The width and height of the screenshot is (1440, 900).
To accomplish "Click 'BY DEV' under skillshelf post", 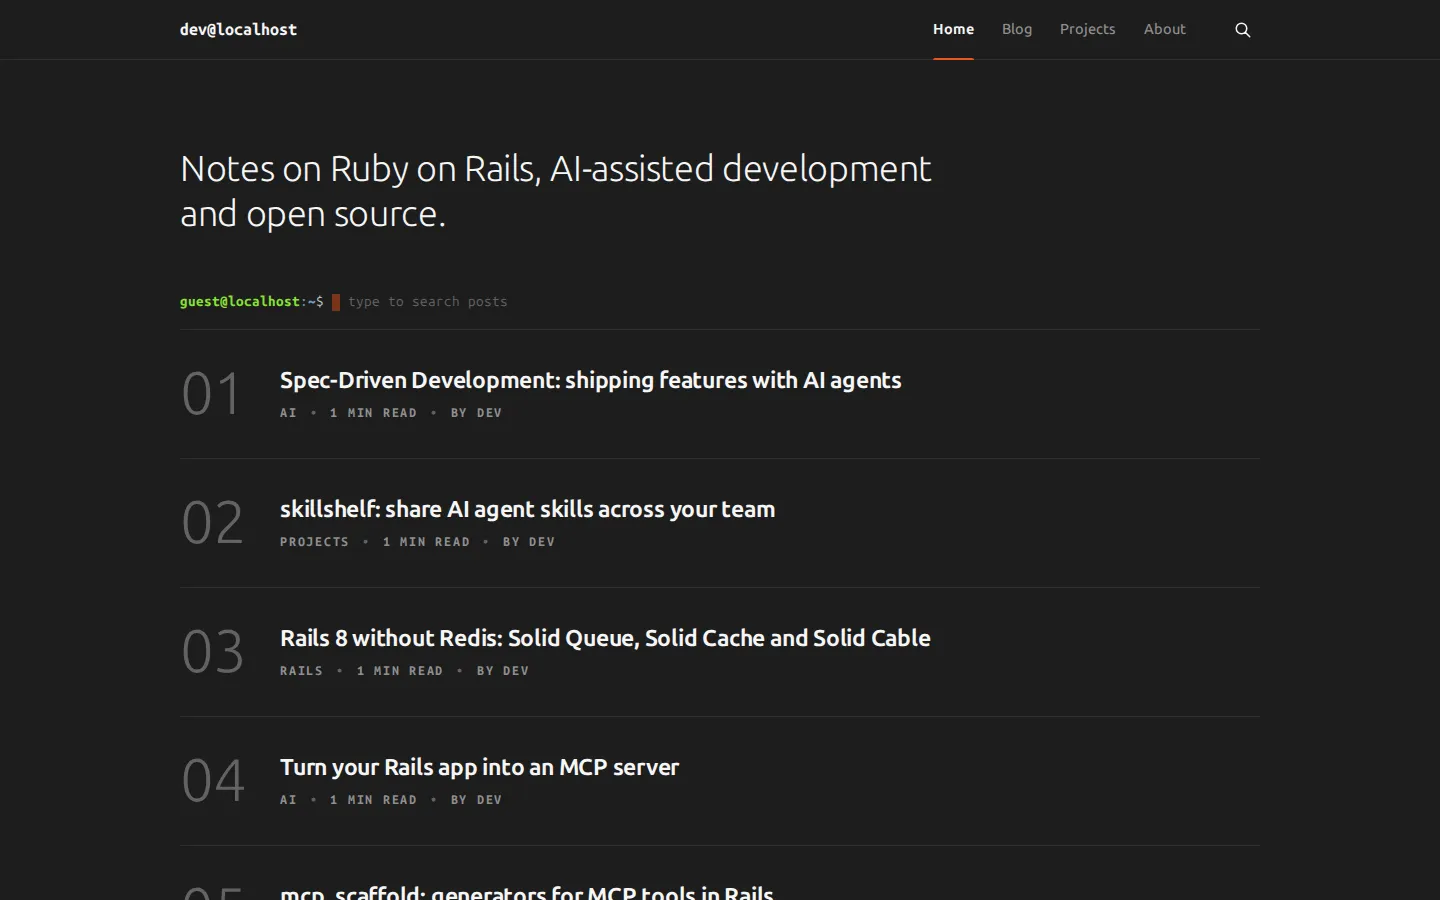I will pos(528,541).
